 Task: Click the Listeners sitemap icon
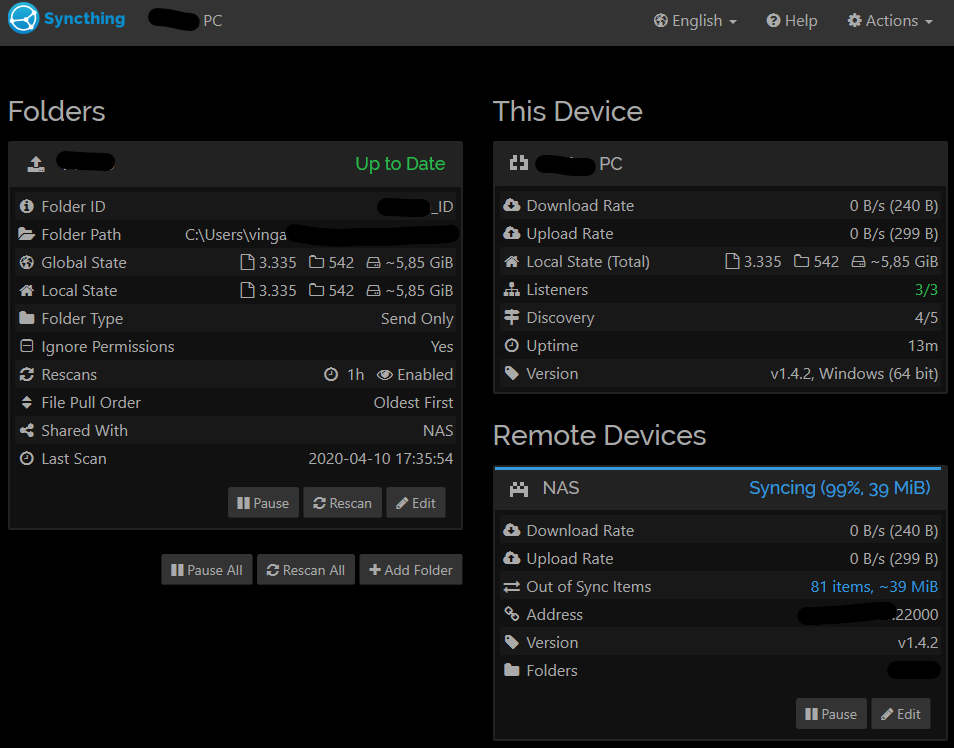point(512,289)
